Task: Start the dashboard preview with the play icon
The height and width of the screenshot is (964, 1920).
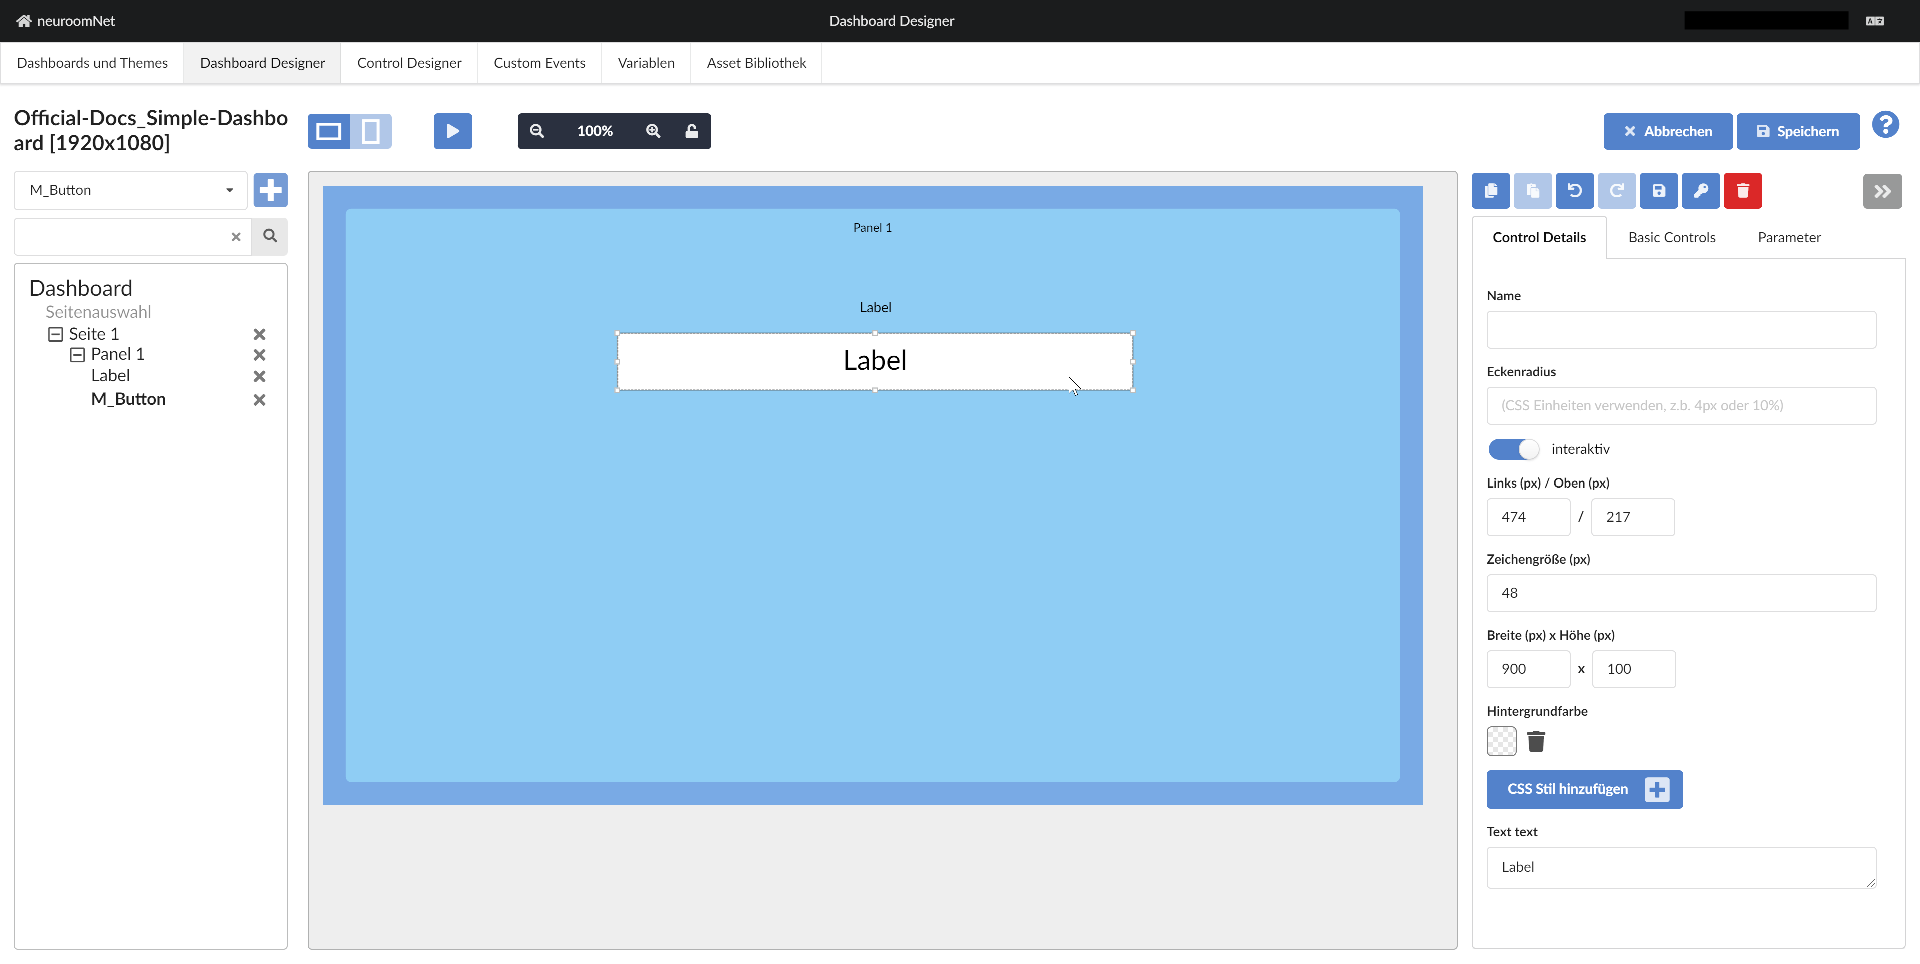Action: 452,130
